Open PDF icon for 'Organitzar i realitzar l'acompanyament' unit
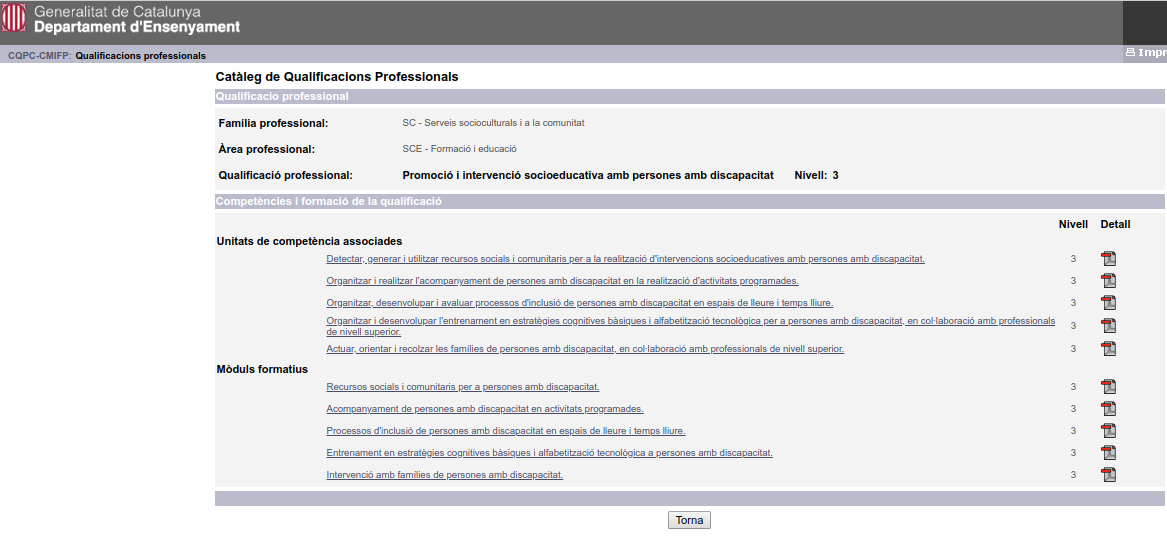The height and width of the screenshot is (542, 1167). 1108,281
